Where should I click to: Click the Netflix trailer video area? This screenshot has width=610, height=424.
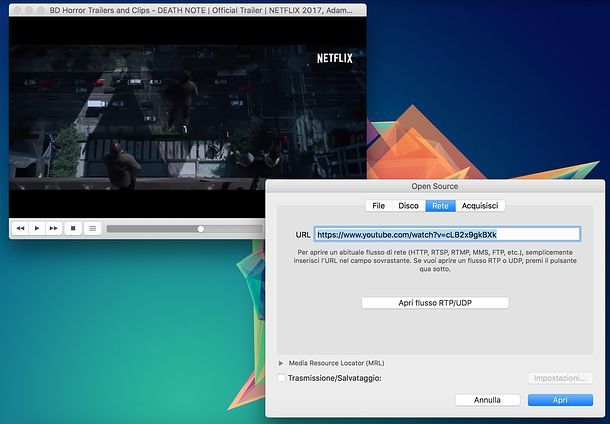tap(188, 117)
